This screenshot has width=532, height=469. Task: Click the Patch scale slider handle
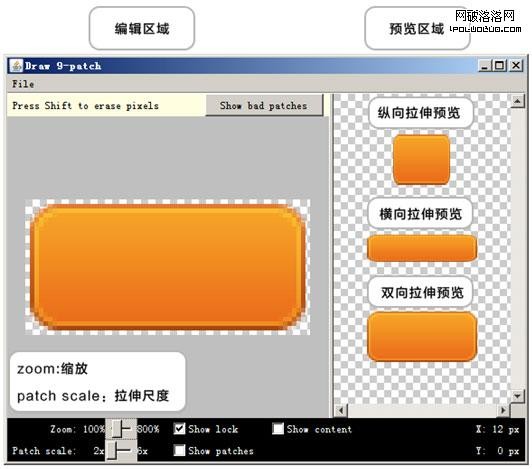[x=112, y=451]
